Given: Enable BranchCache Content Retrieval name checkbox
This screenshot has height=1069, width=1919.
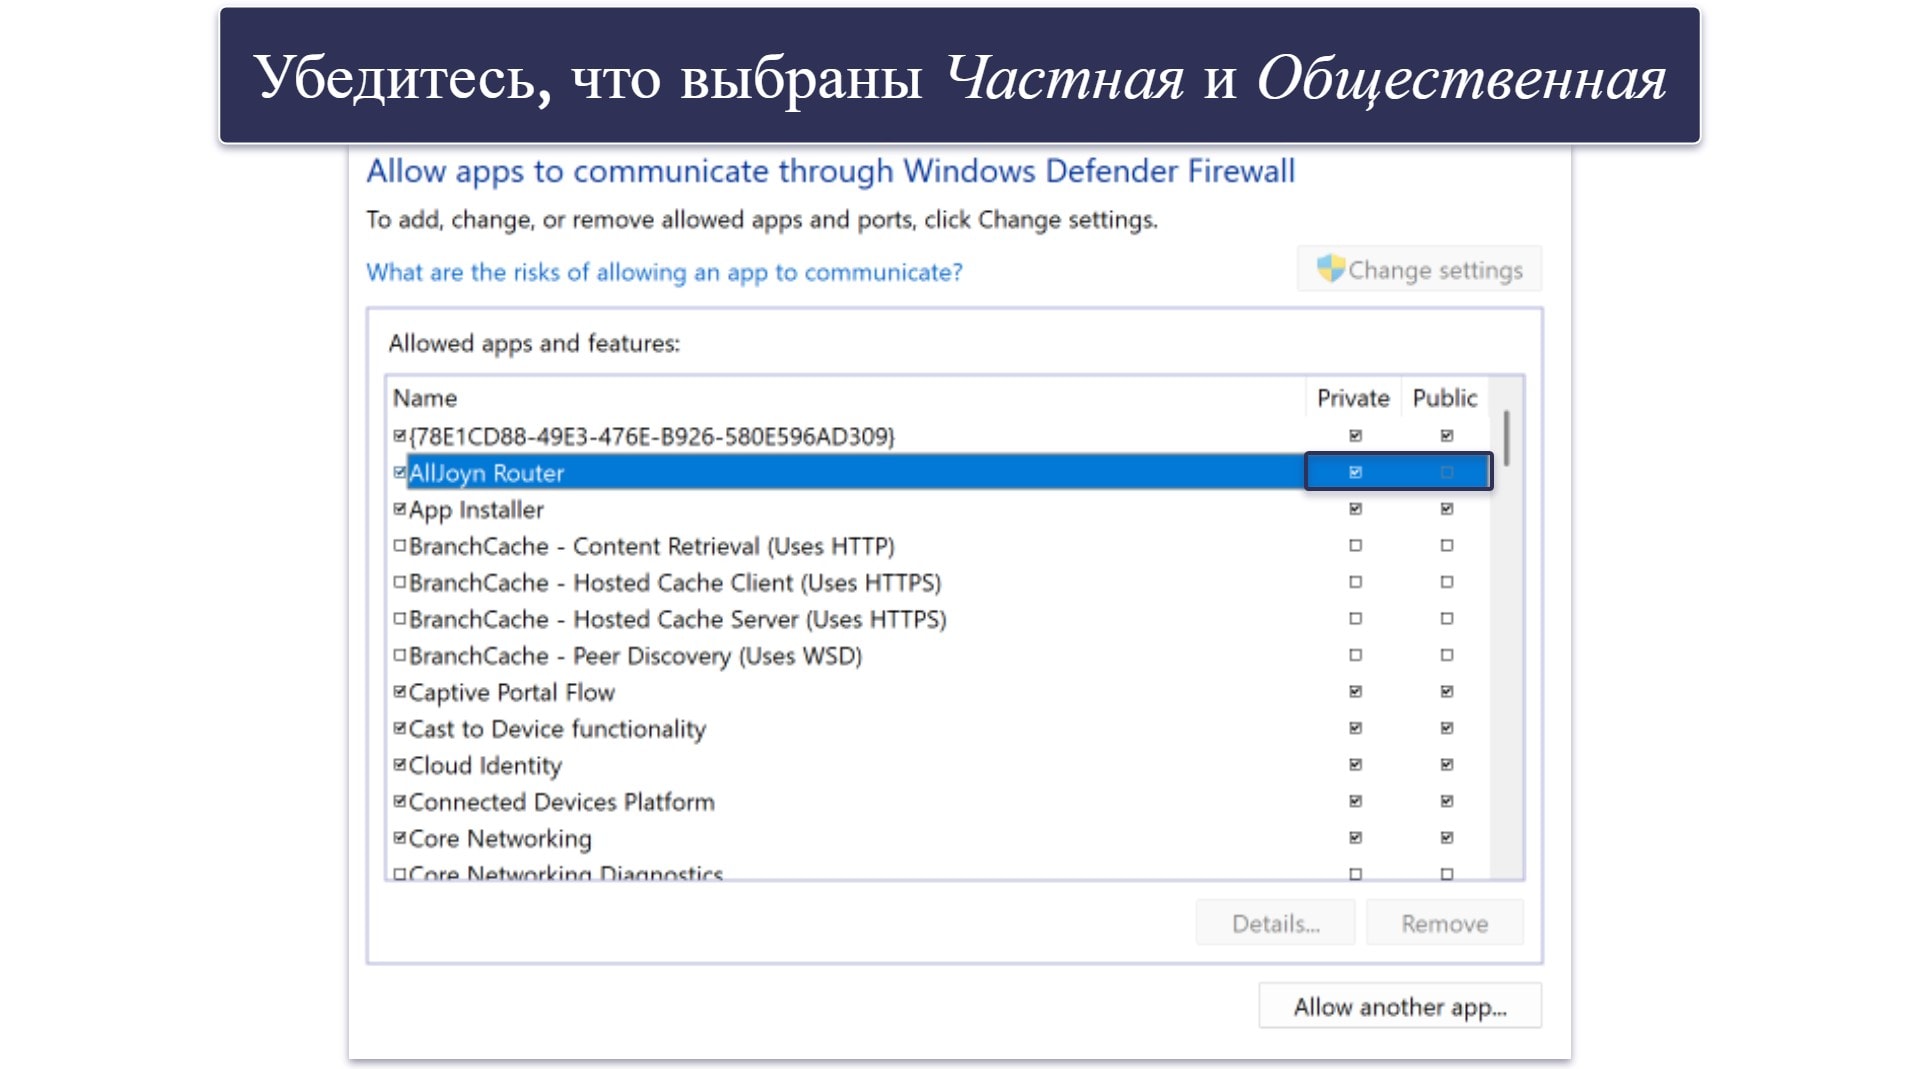Looking at the screenshot, I should pos(400,546).
